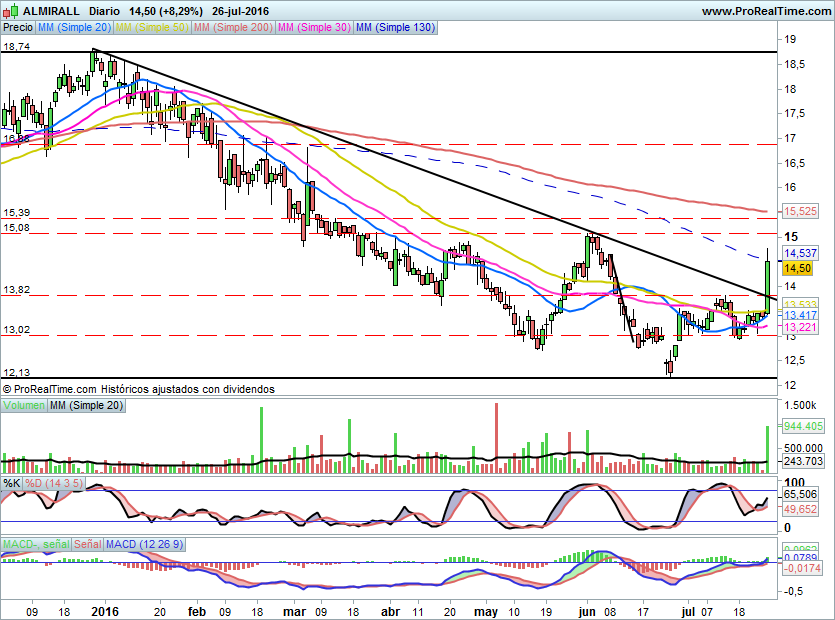Click the 12,13 support level label
The height and width of the screenshot is (620, 835).
pyautogui.click(x=17, y=372)
